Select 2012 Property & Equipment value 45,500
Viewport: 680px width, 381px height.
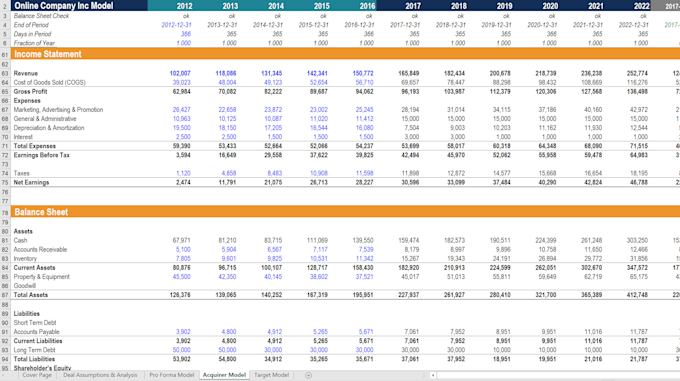182,277
